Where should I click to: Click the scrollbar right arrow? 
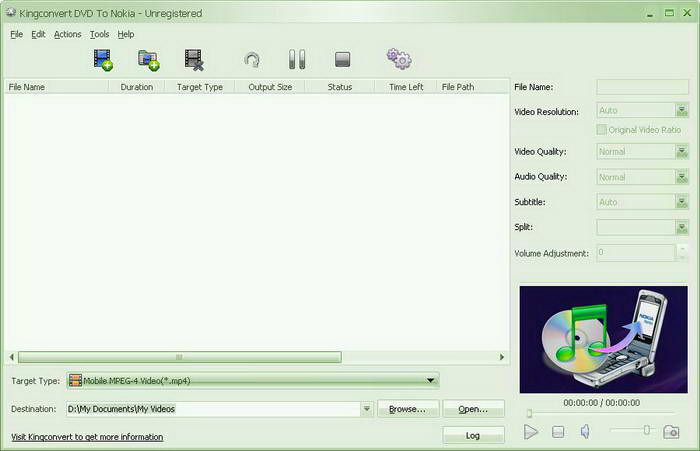502,357
